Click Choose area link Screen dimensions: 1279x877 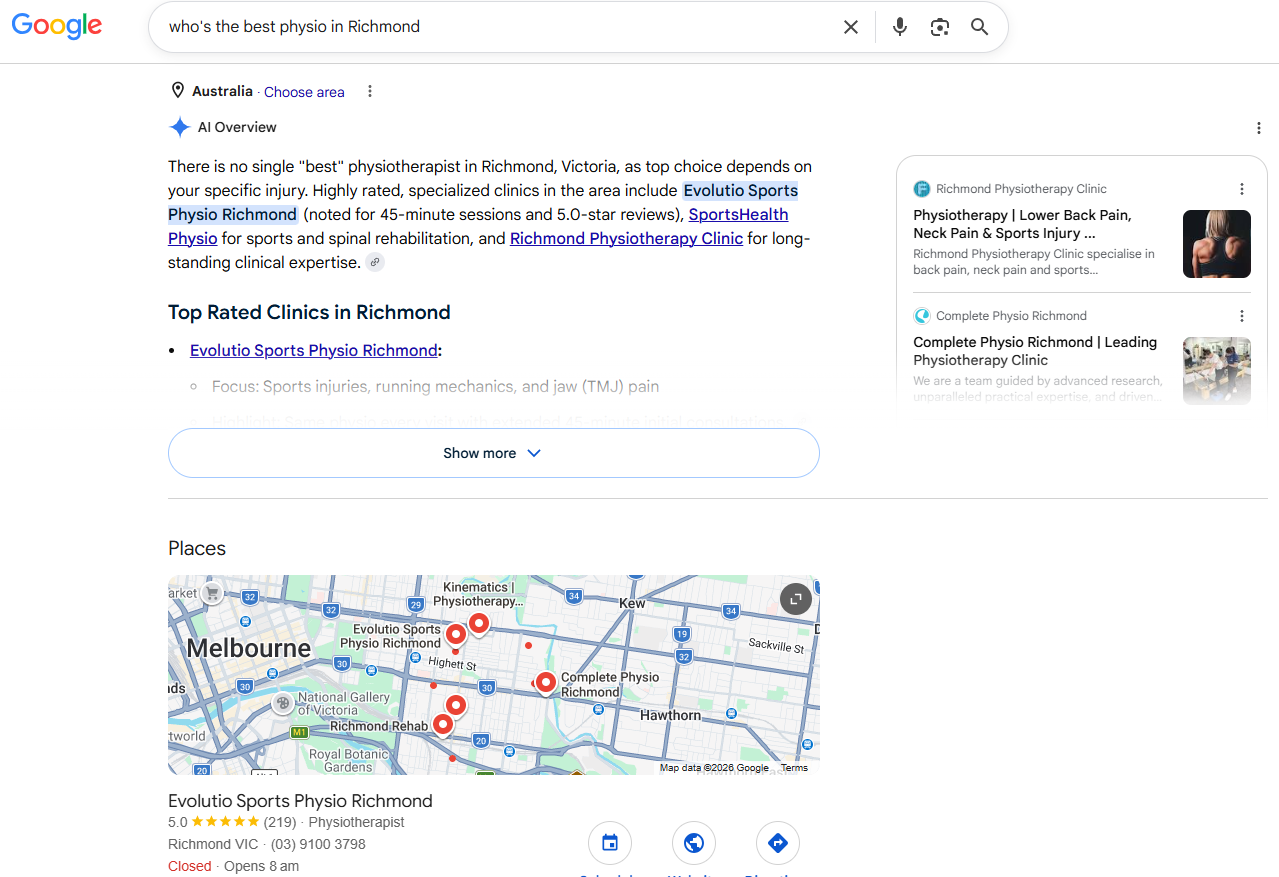pos(304,92)
